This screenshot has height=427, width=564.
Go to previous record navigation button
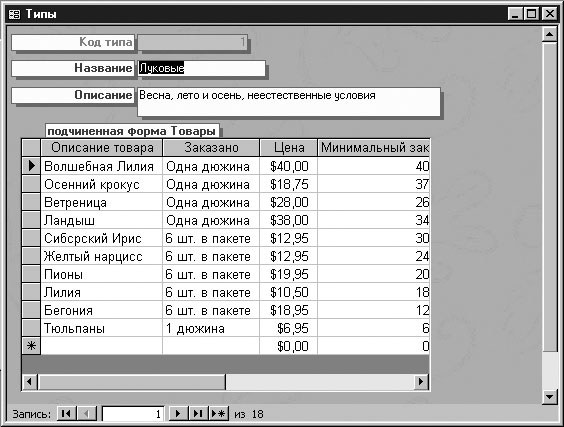(87, 414)
